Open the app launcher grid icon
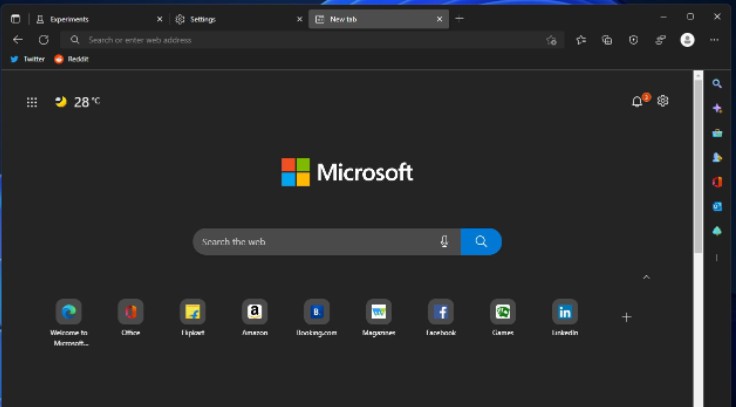This screenshot has width=736, height=407. (32, 102)
